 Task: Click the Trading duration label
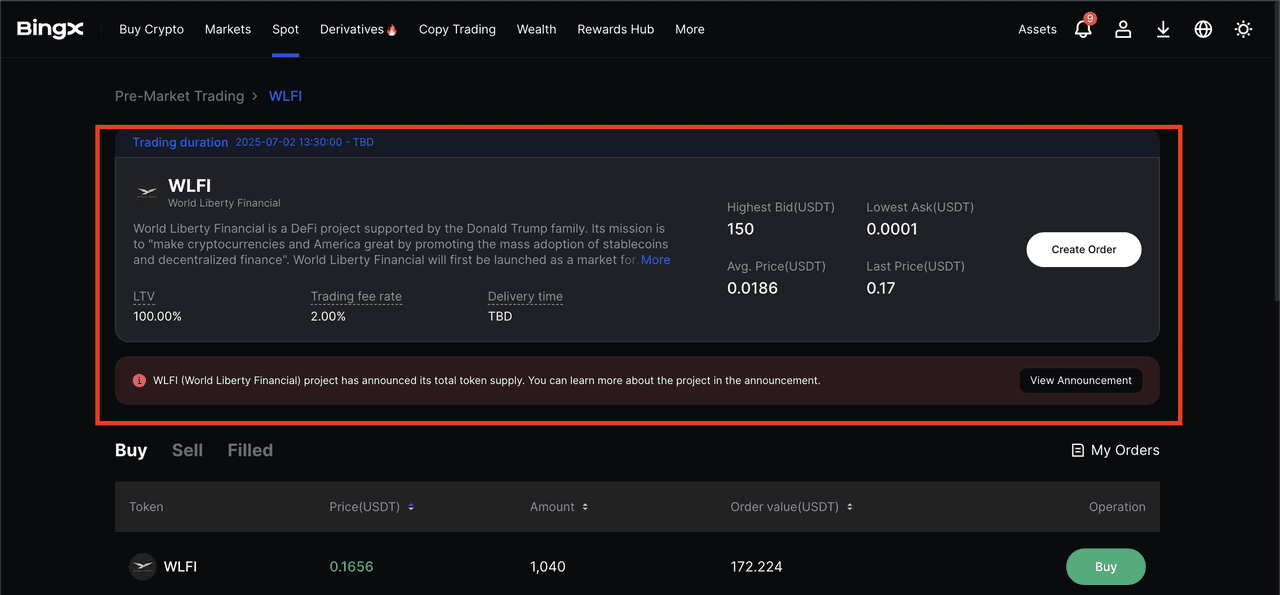pos(180,142)
